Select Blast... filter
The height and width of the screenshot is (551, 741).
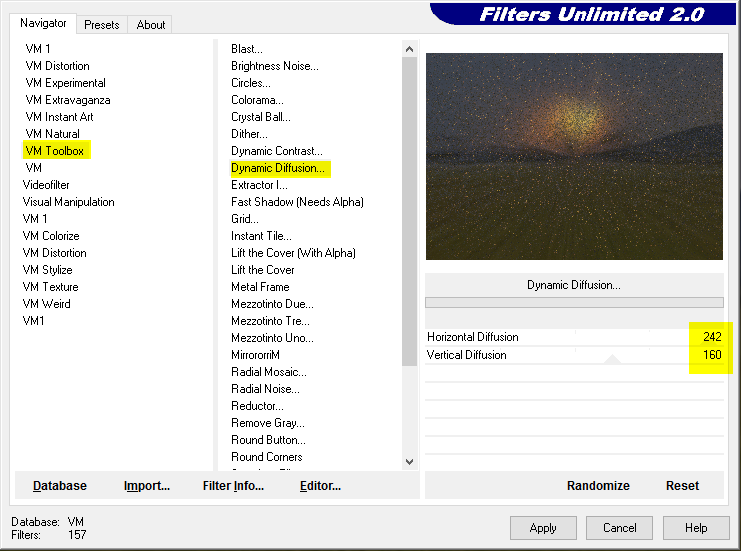point(247,49)
